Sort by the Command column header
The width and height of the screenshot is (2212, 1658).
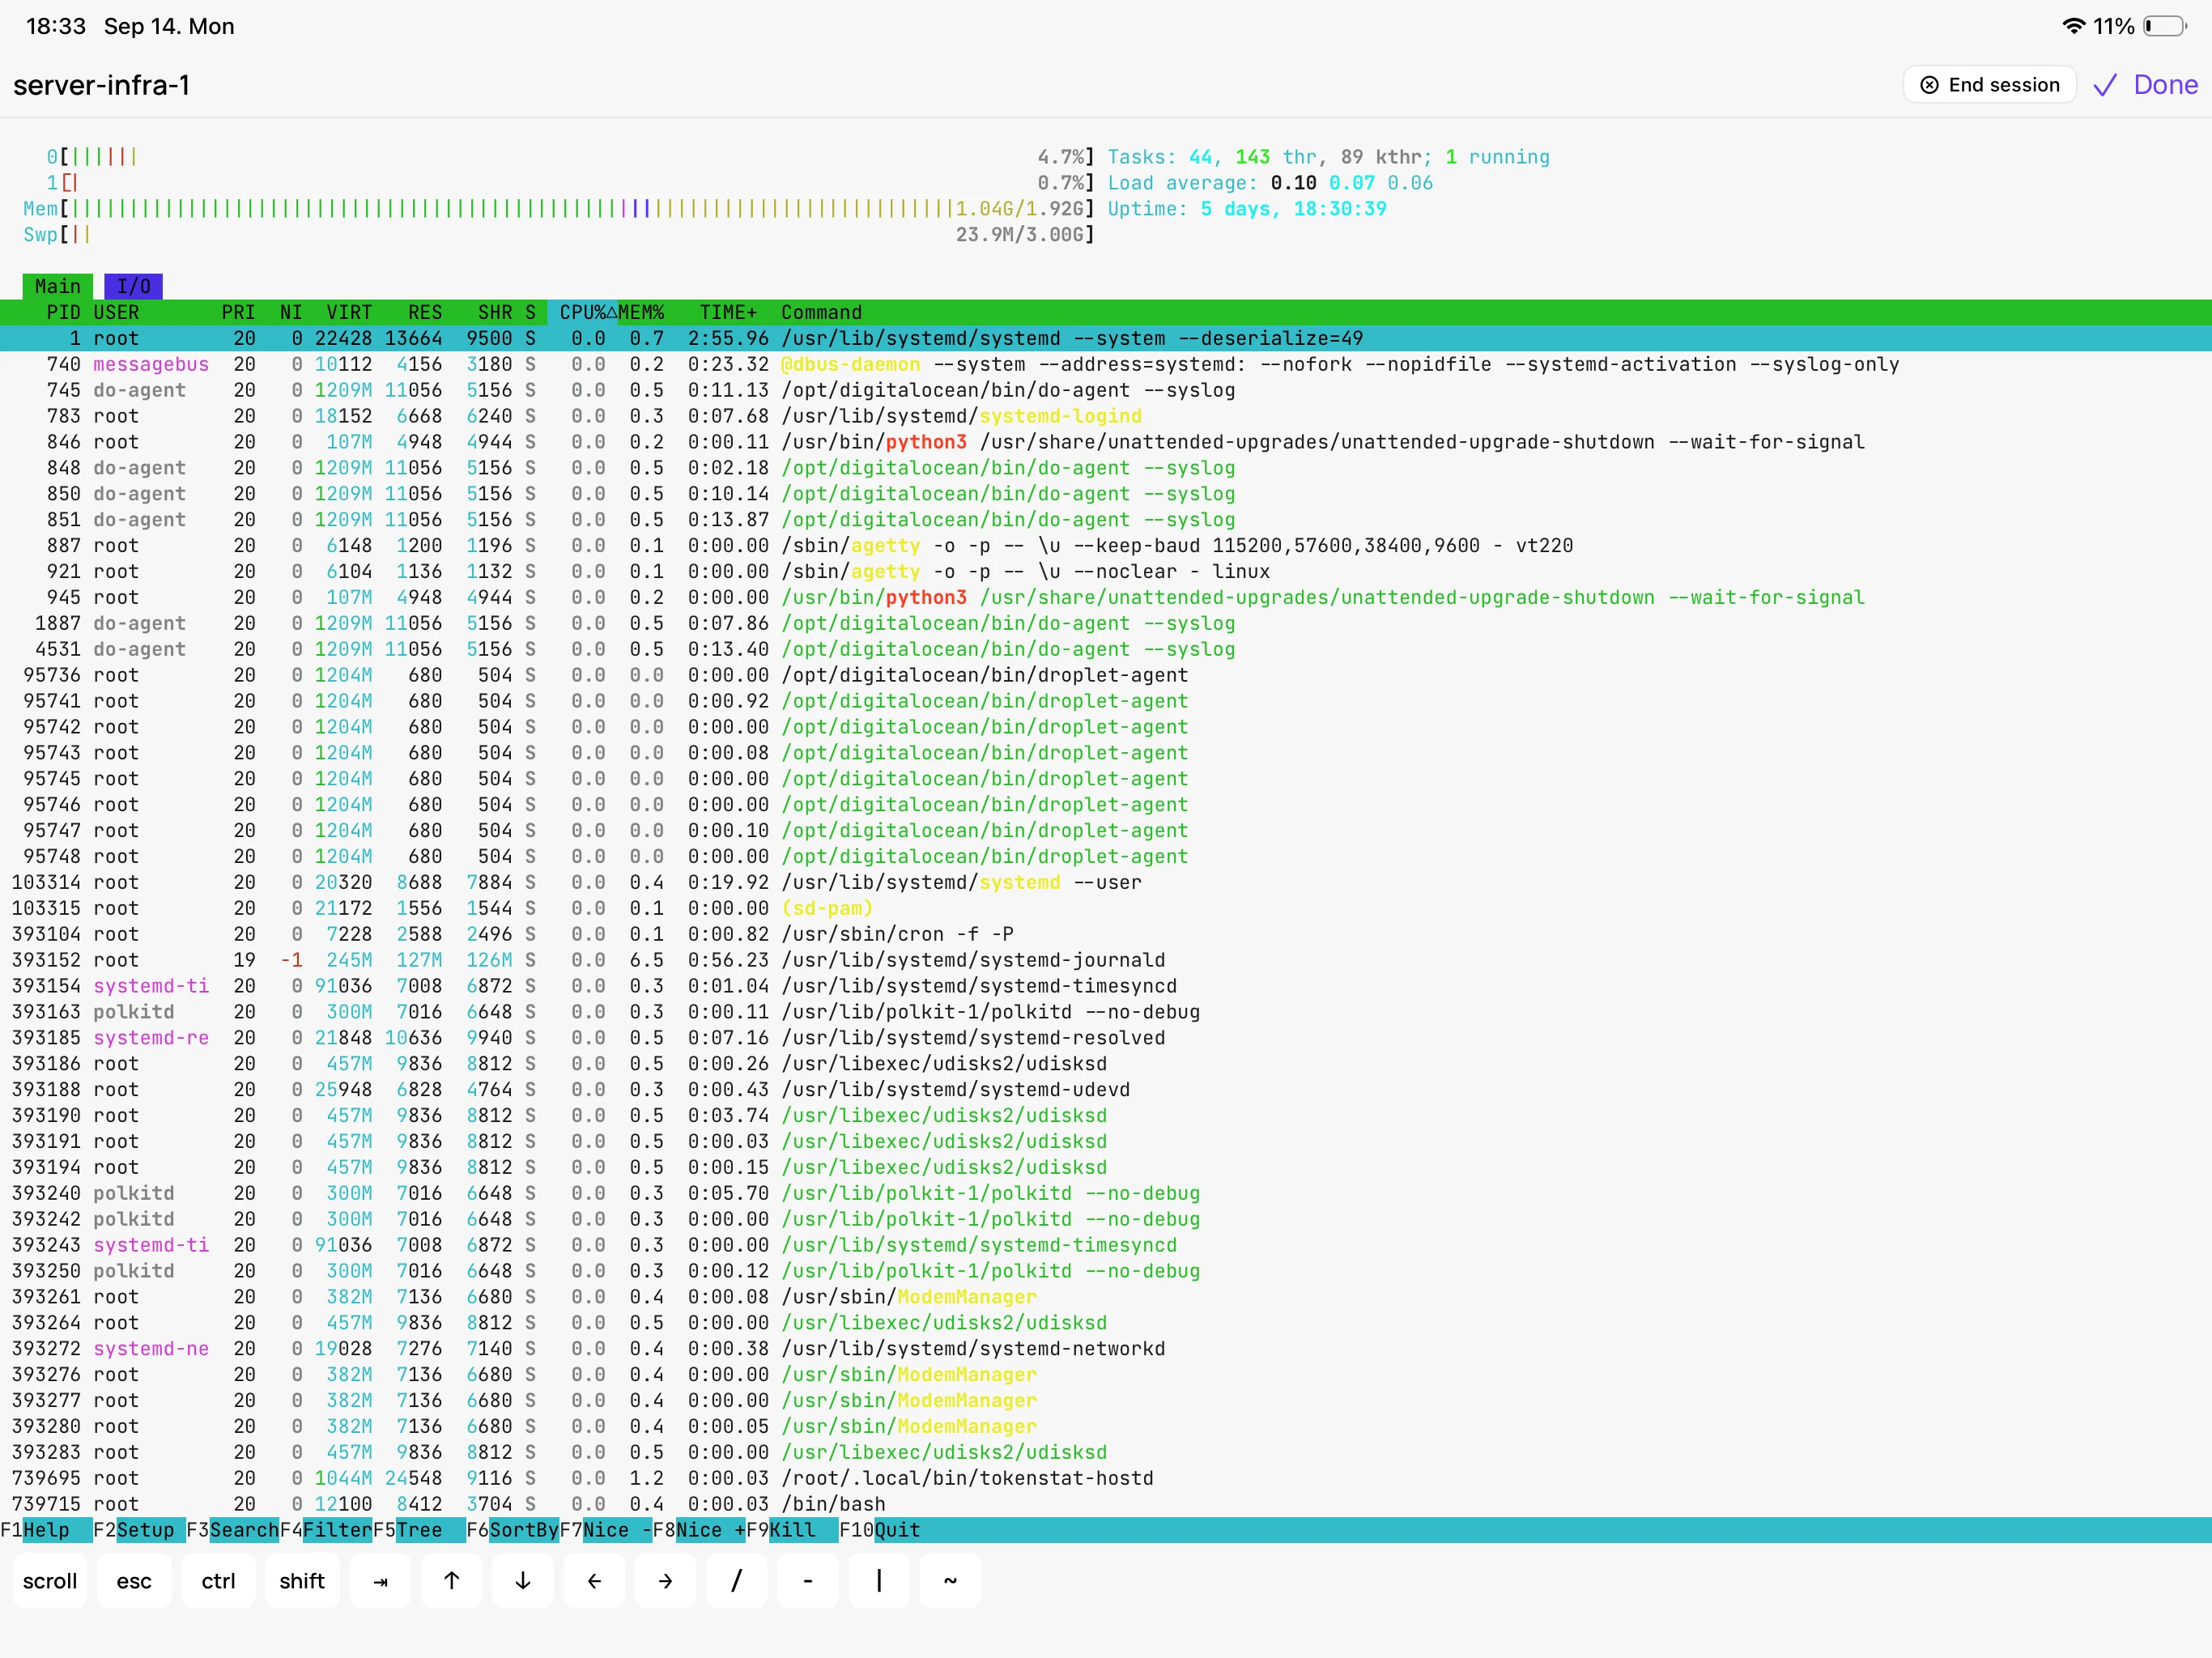821,312
